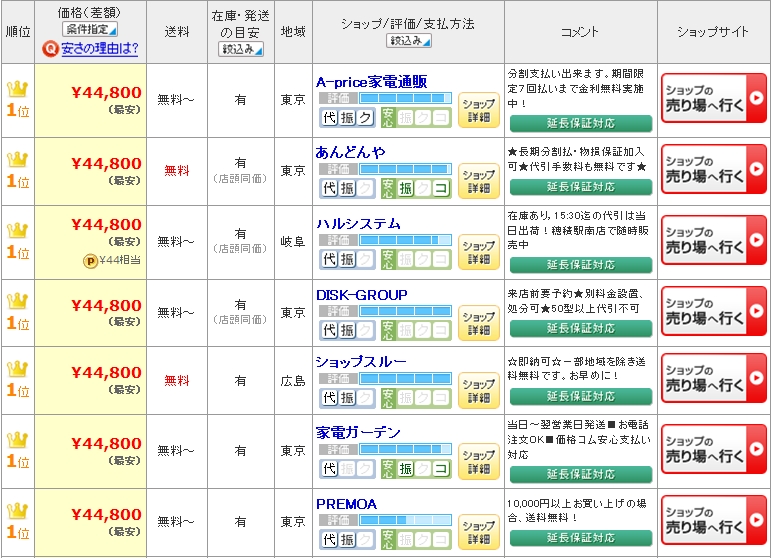The image size is (774, 558).
Task: Click the green コ icon for 家電ガーデン
Action: click(441, 469)
